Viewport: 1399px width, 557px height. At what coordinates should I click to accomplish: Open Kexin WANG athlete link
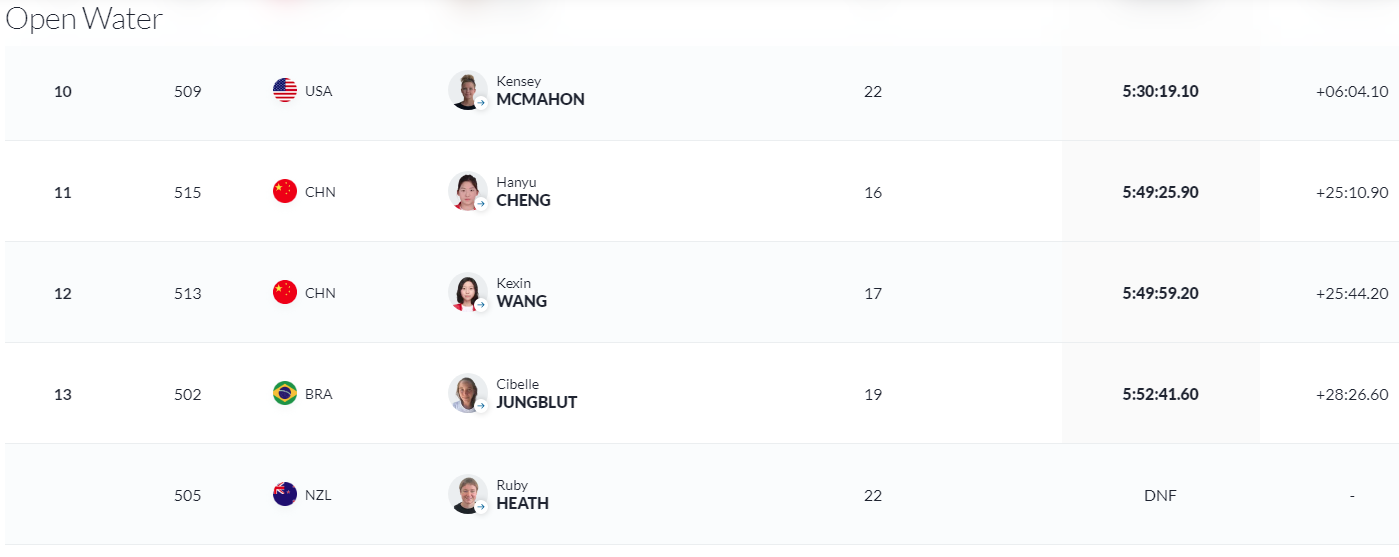521,293
